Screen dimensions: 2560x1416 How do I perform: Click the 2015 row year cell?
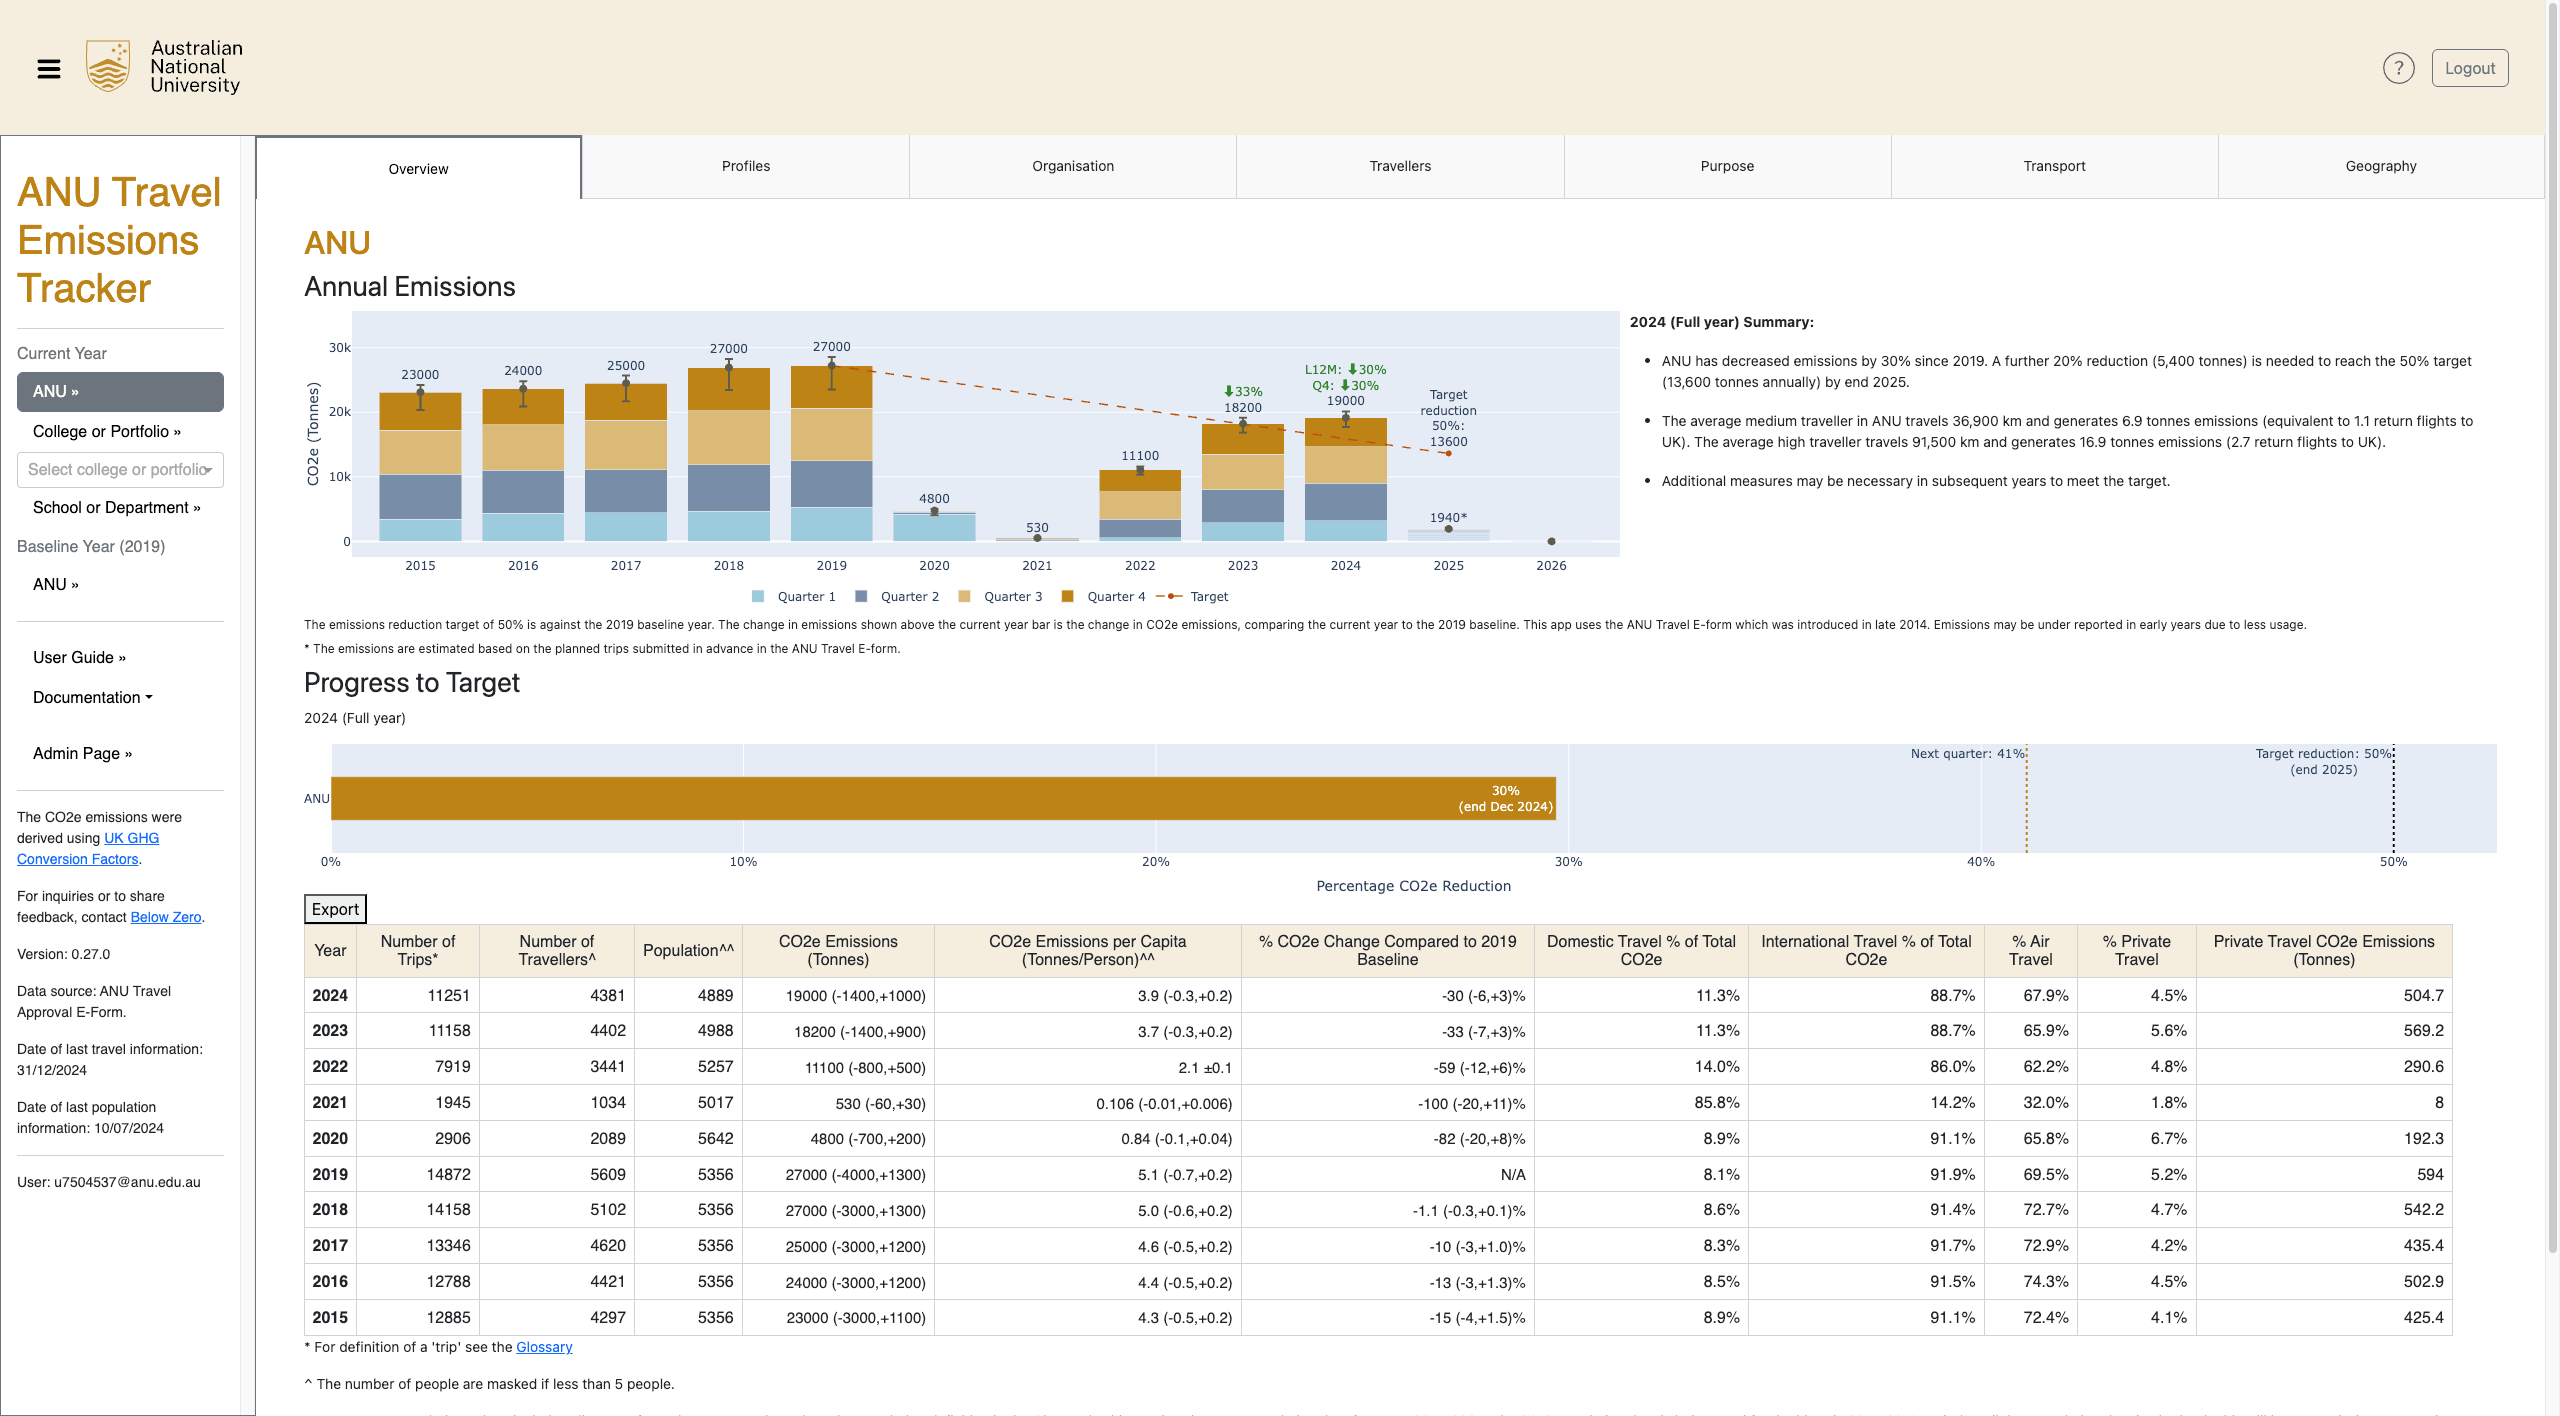pos(330,1318)
